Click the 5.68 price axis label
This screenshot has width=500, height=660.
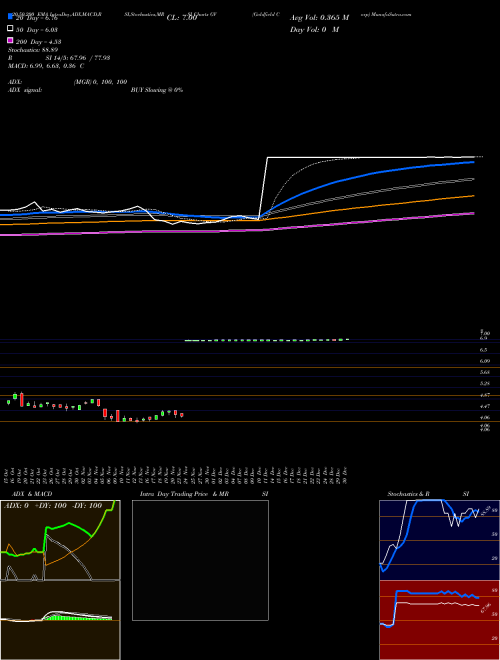click(485, 372)
